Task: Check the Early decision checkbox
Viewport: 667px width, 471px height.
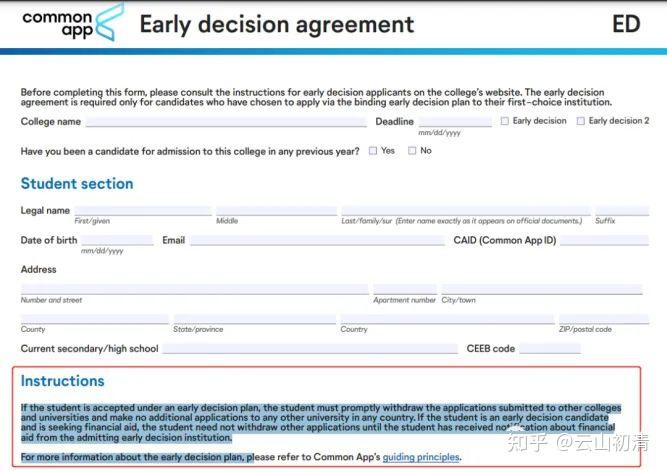Action: click(x=505, y=121)
